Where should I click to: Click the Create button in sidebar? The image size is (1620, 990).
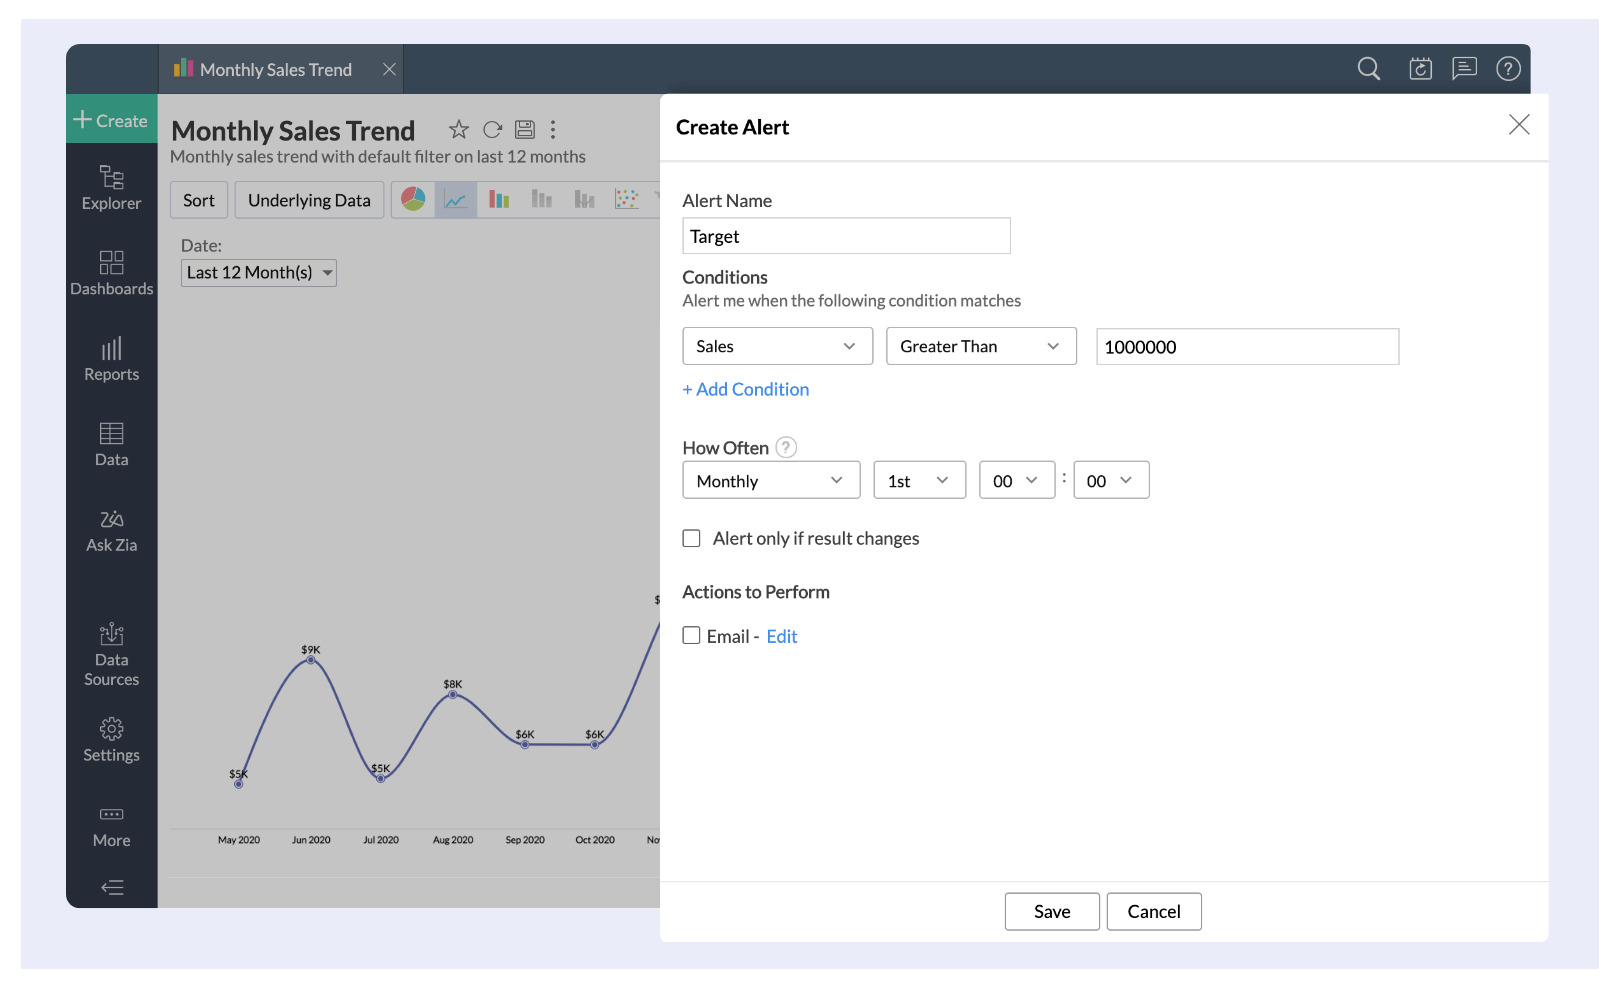pos(111,120)
